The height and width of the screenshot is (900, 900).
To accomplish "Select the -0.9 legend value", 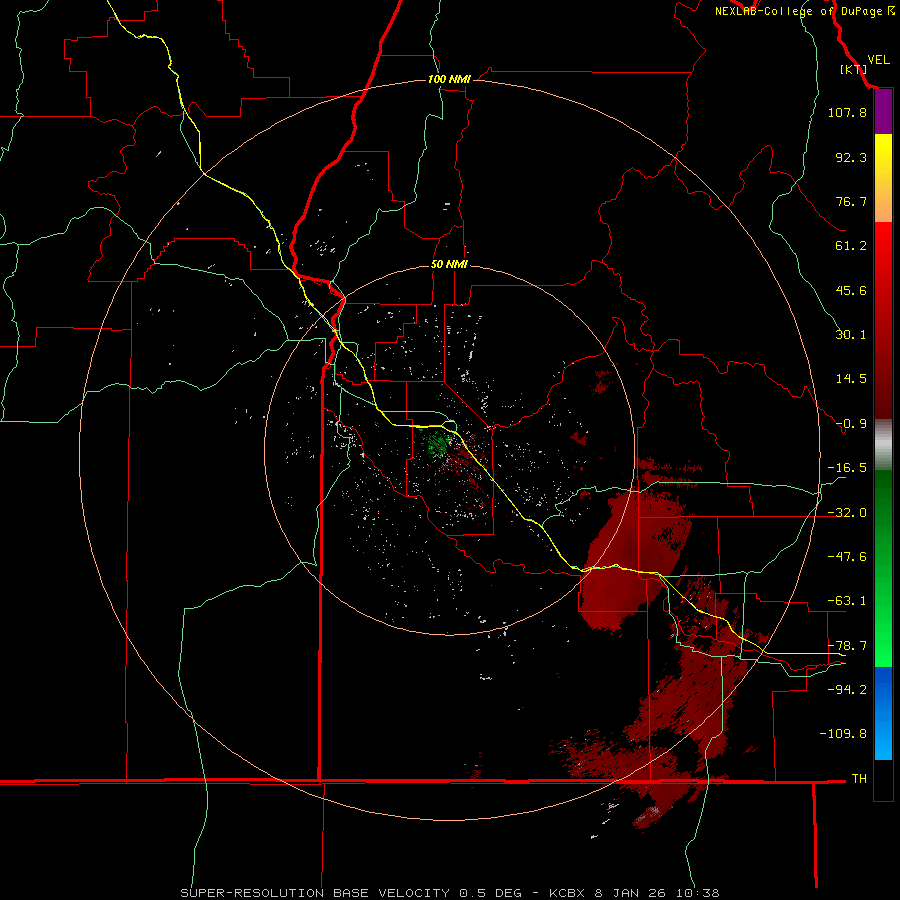I will tap(851, 424).
